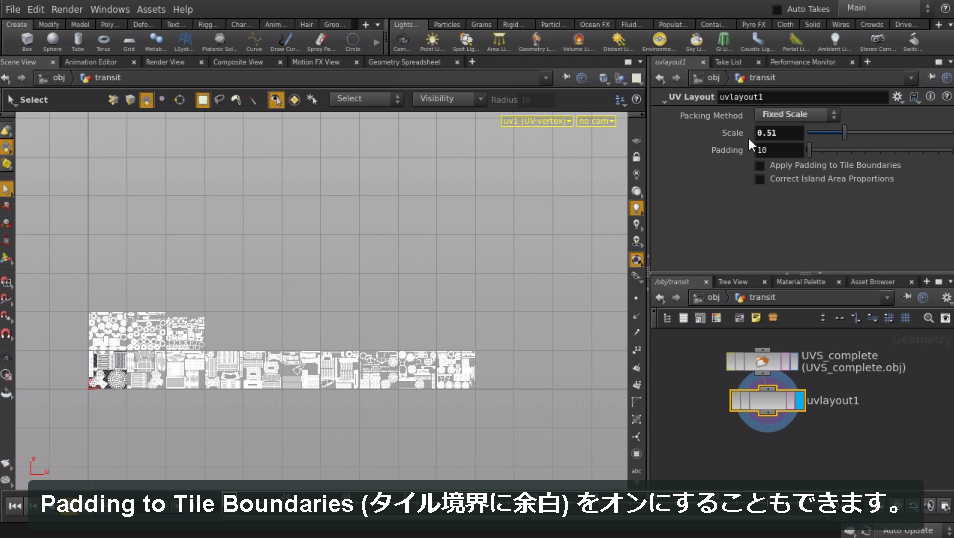Viewport: 954px width, 538px height.
Task: Add a Point Light
Action: [432, 42]
